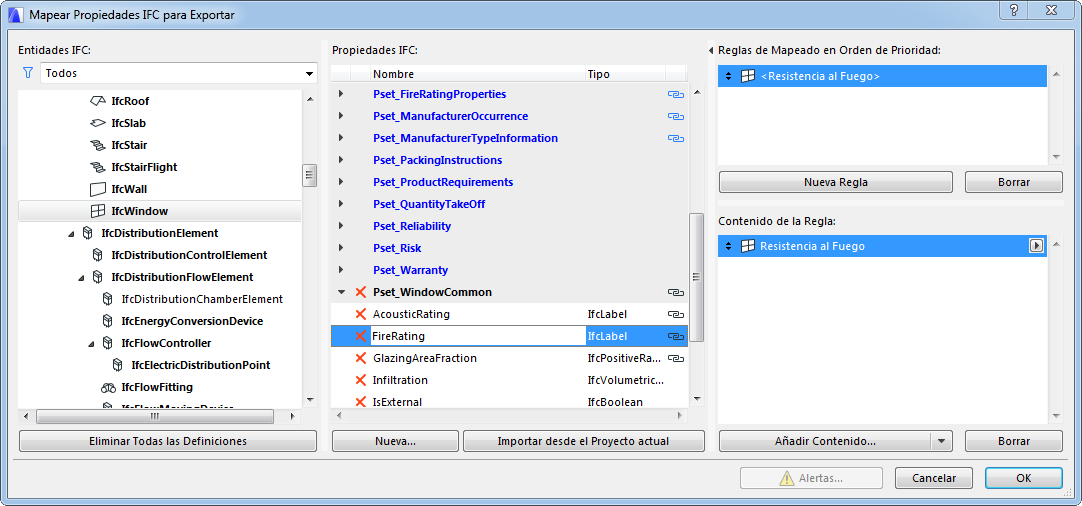Collapse the IfcDistributionFlowElement tree node

pyautogui.click(x=81, y=278)
